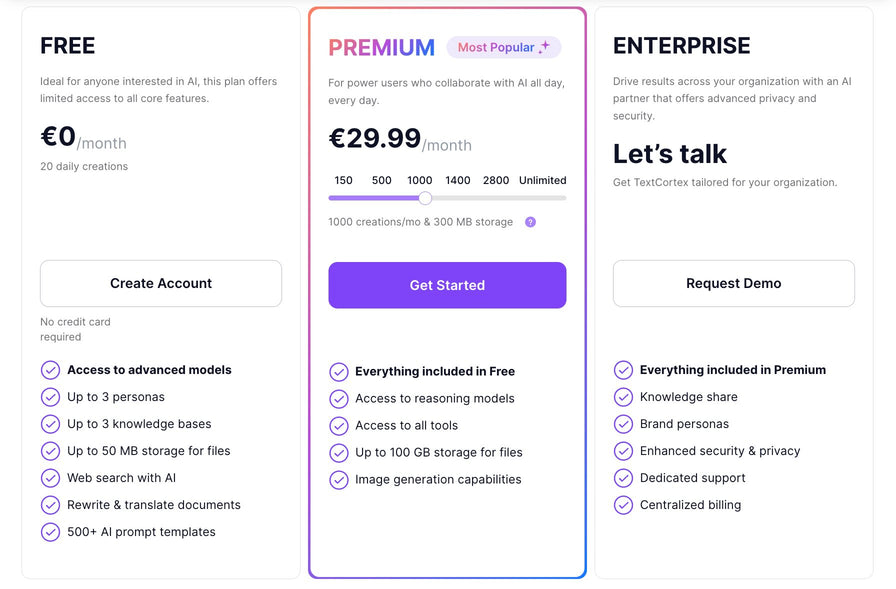This screenshot has width=896, height=589.
Task: Click checkmark icon beside Access to advanced models
Action: [x=50, y=370]
